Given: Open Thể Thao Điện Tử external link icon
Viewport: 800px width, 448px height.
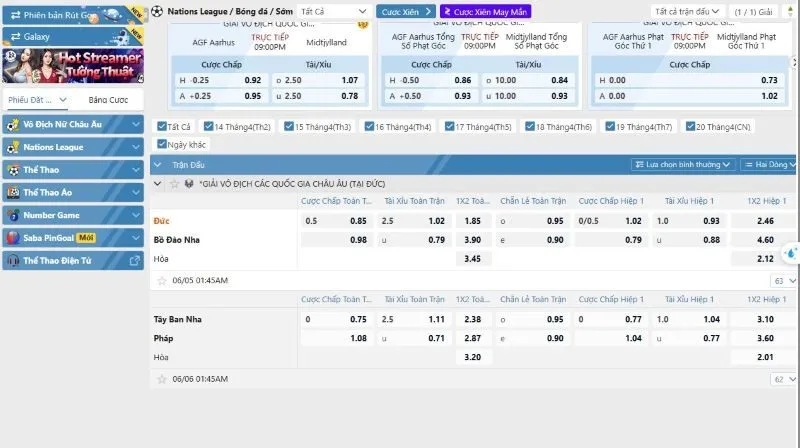Looking at the screenshot, I should 135,260.
